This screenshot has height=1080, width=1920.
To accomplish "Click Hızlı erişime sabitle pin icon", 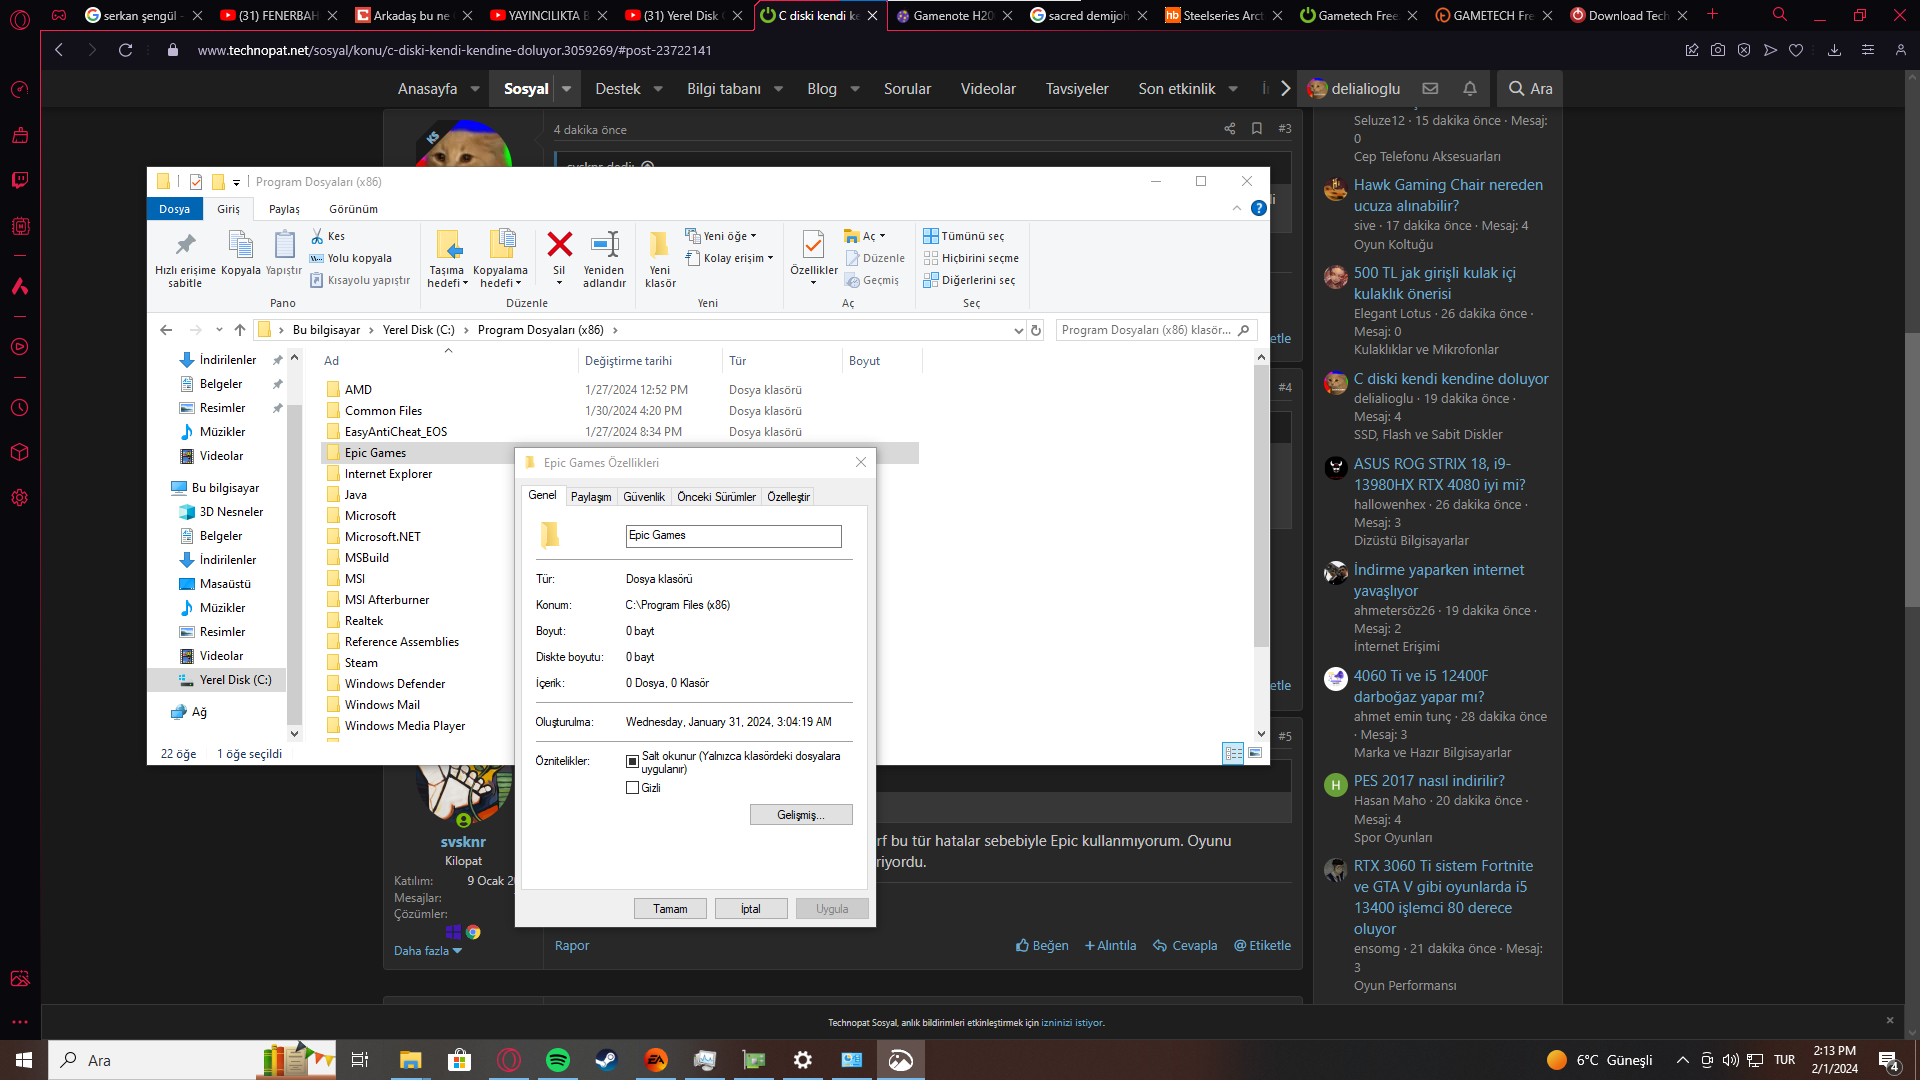I will [x=185, y=245].
